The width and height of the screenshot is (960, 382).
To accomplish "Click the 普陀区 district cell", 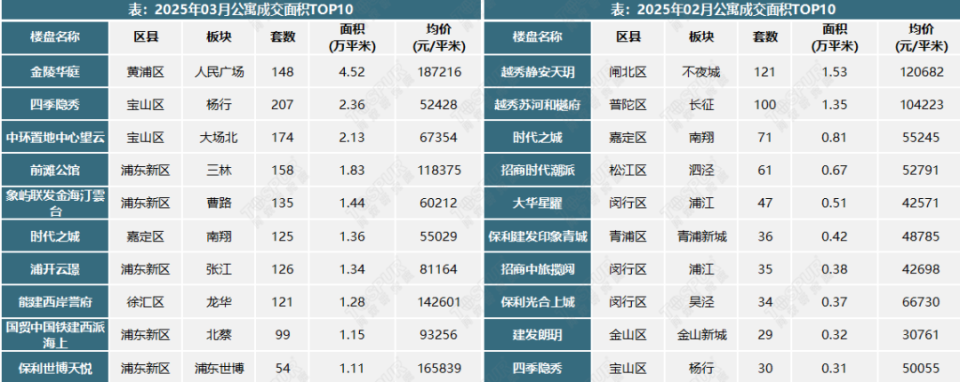I will (628, 105).
